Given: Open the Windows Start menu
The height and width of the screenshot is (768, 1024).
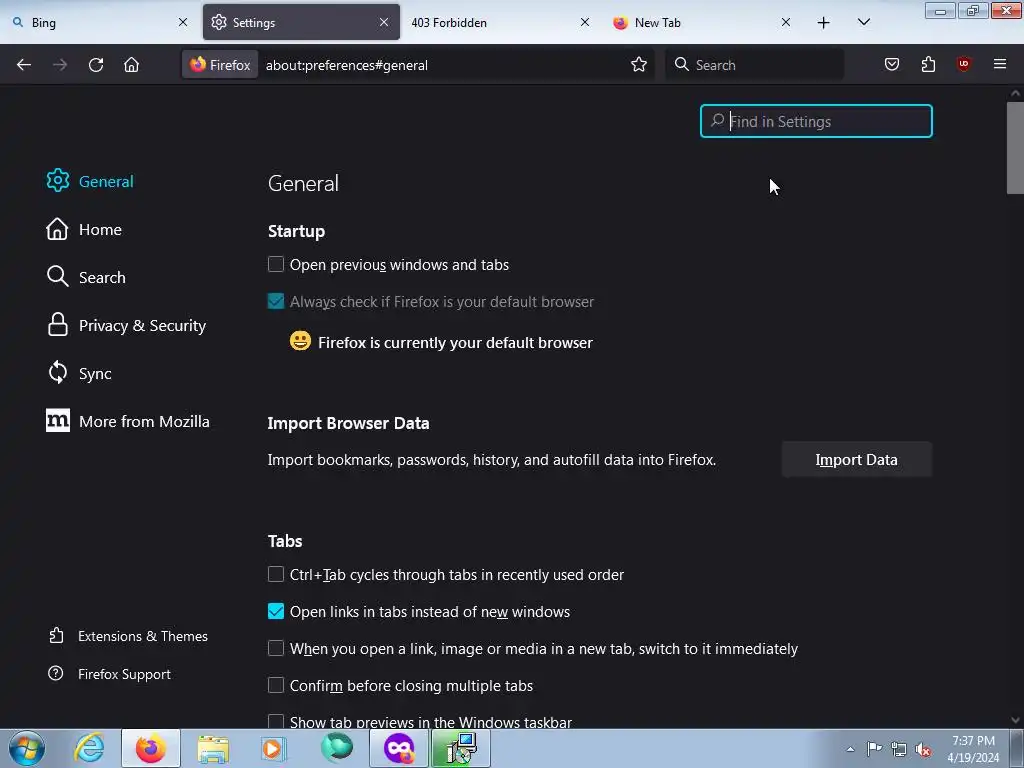Looking at the screenshot, I should click(x=26, y=748).
